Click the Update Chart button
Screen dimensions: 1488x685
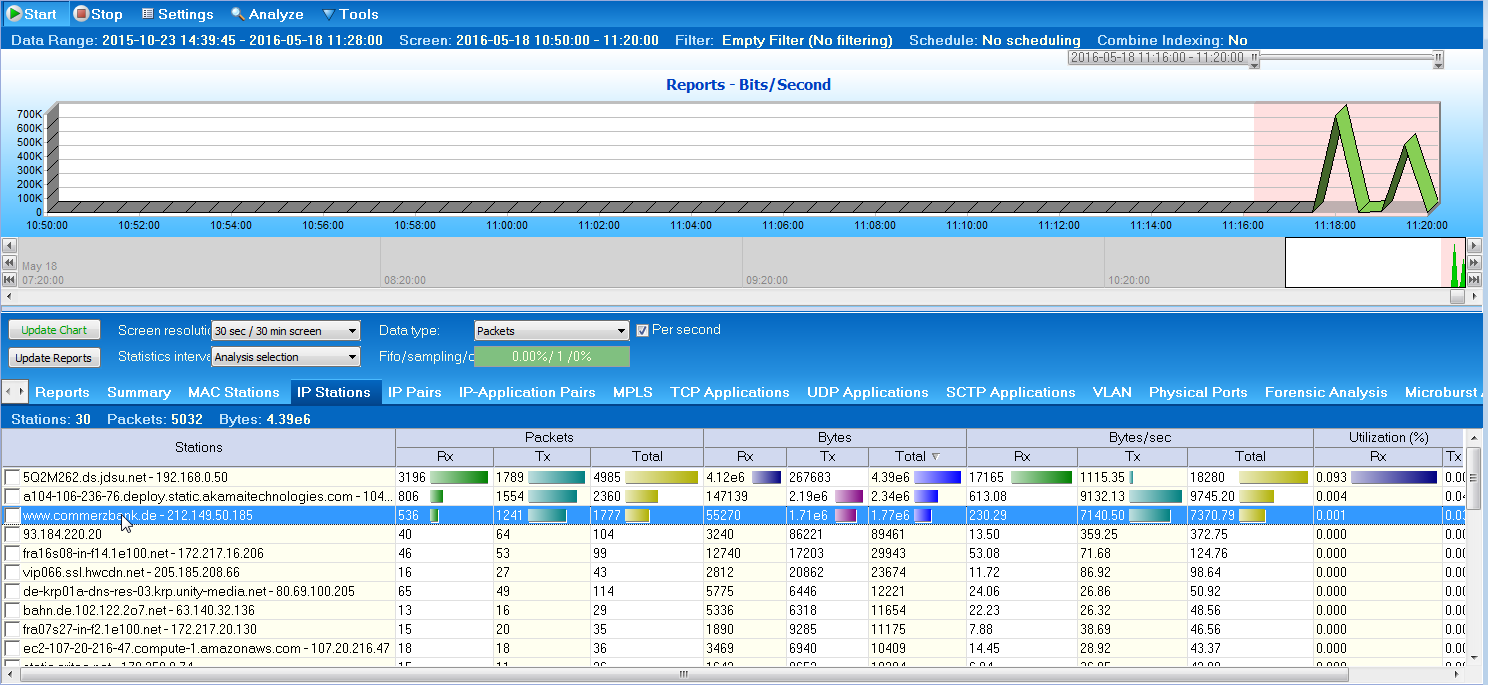tap(54, 330)
